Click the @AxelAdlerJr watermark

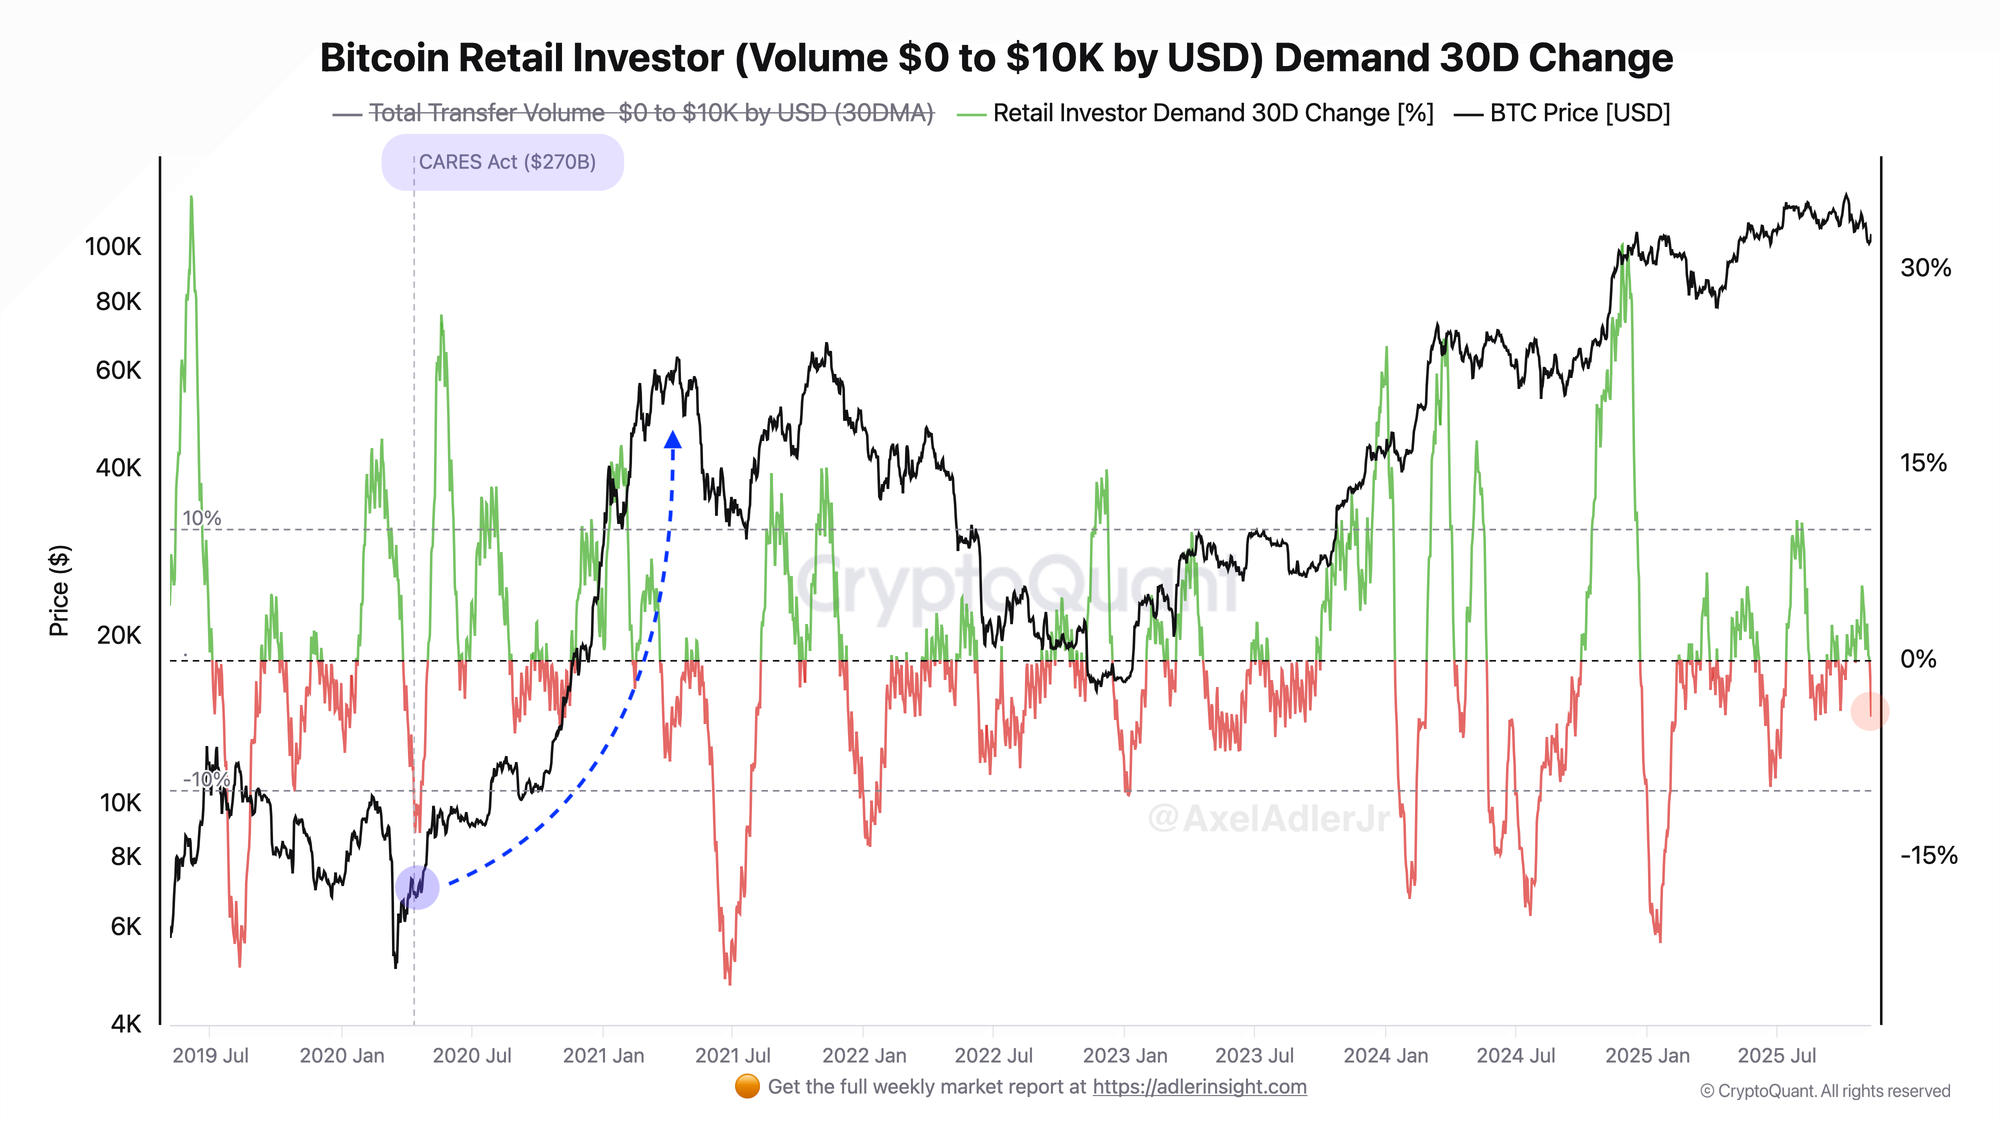(1268, 819)
